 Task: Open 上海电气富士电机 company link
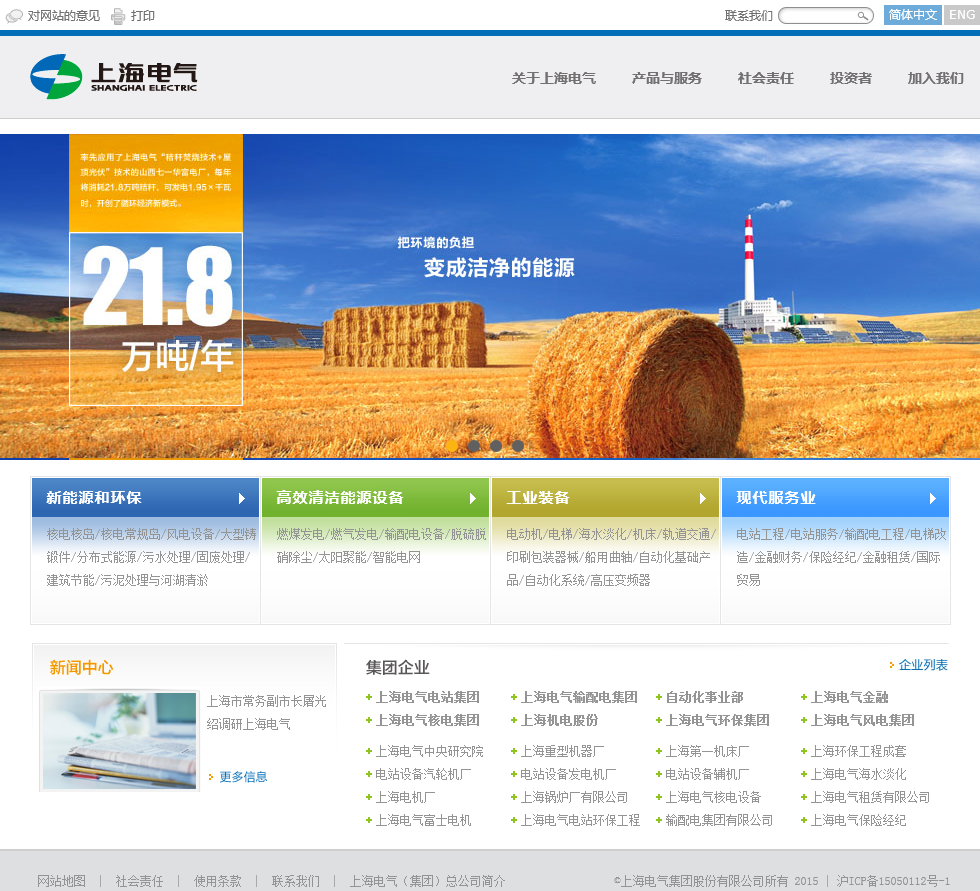pyautogui.click(x=423, y=820)
